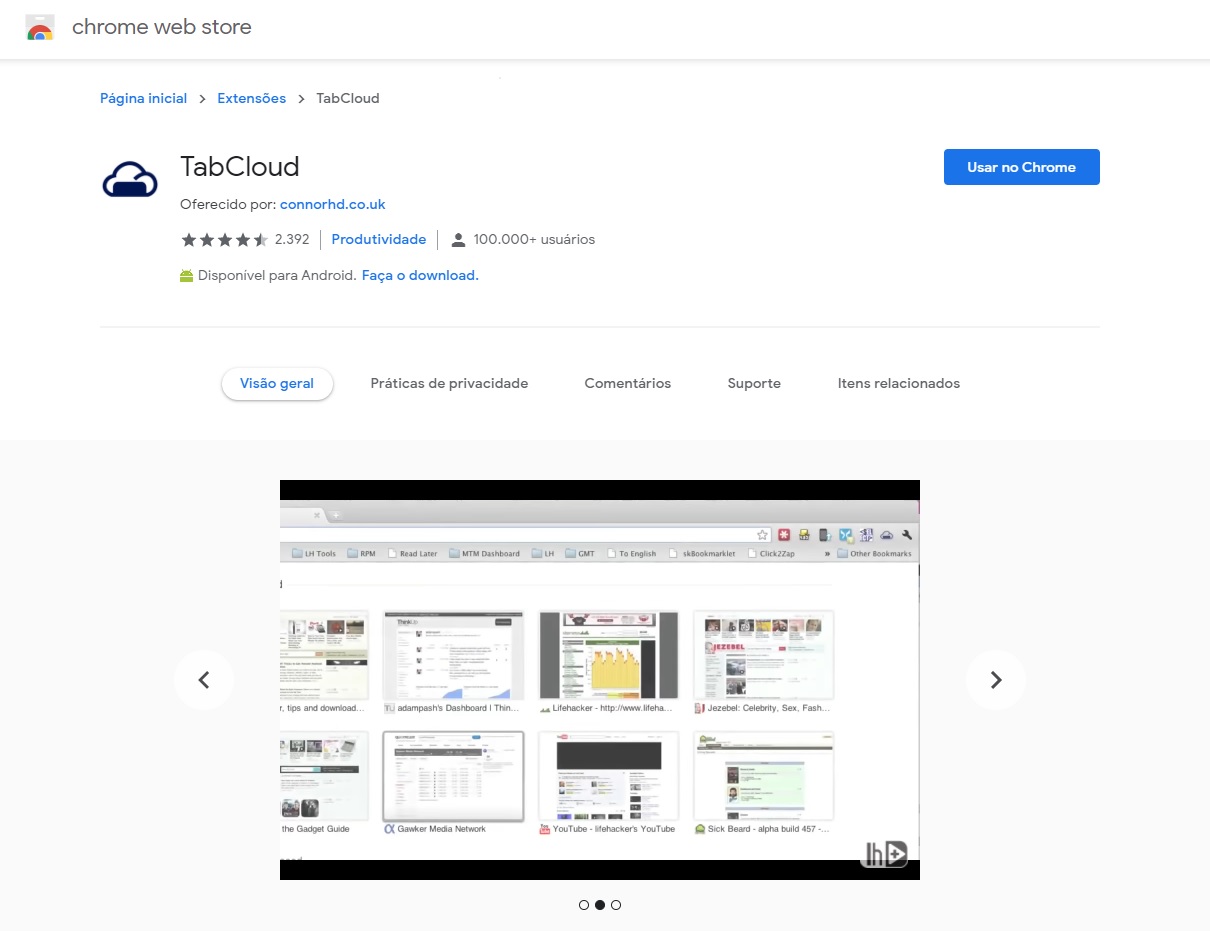The image size is (1210, 931).
Task: Click Oferecido por label text
Action: click(228, 204)
